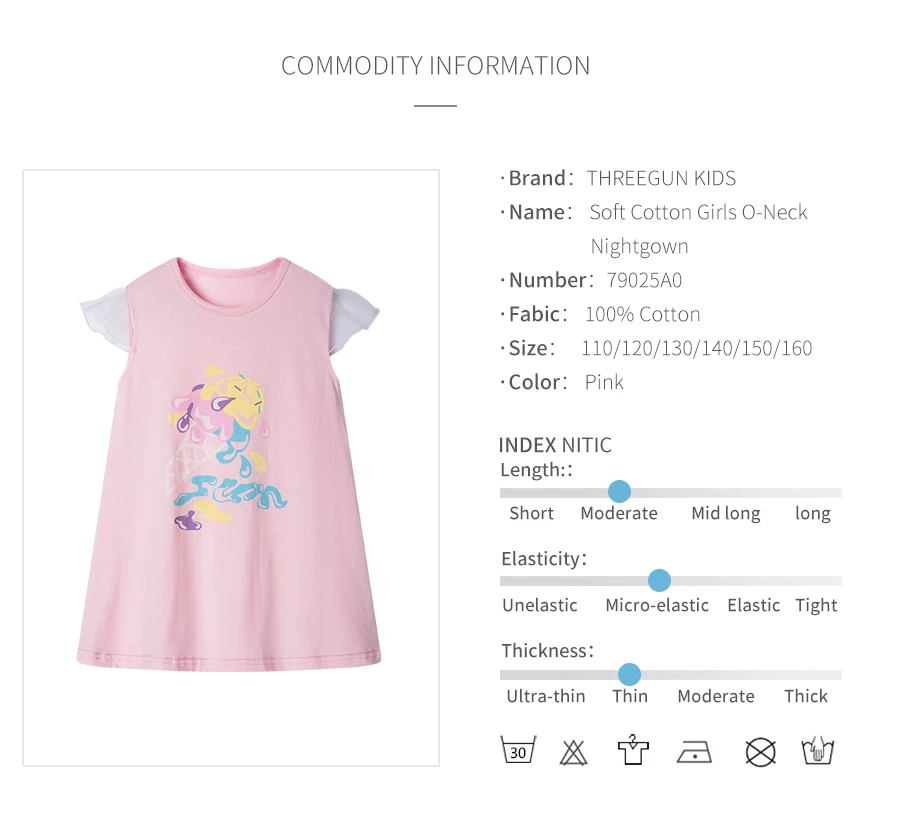Image resolution: width=900 pixels, height=823 pixels.
Task: Click the product number 79025A0
Action: pos(644,281)
